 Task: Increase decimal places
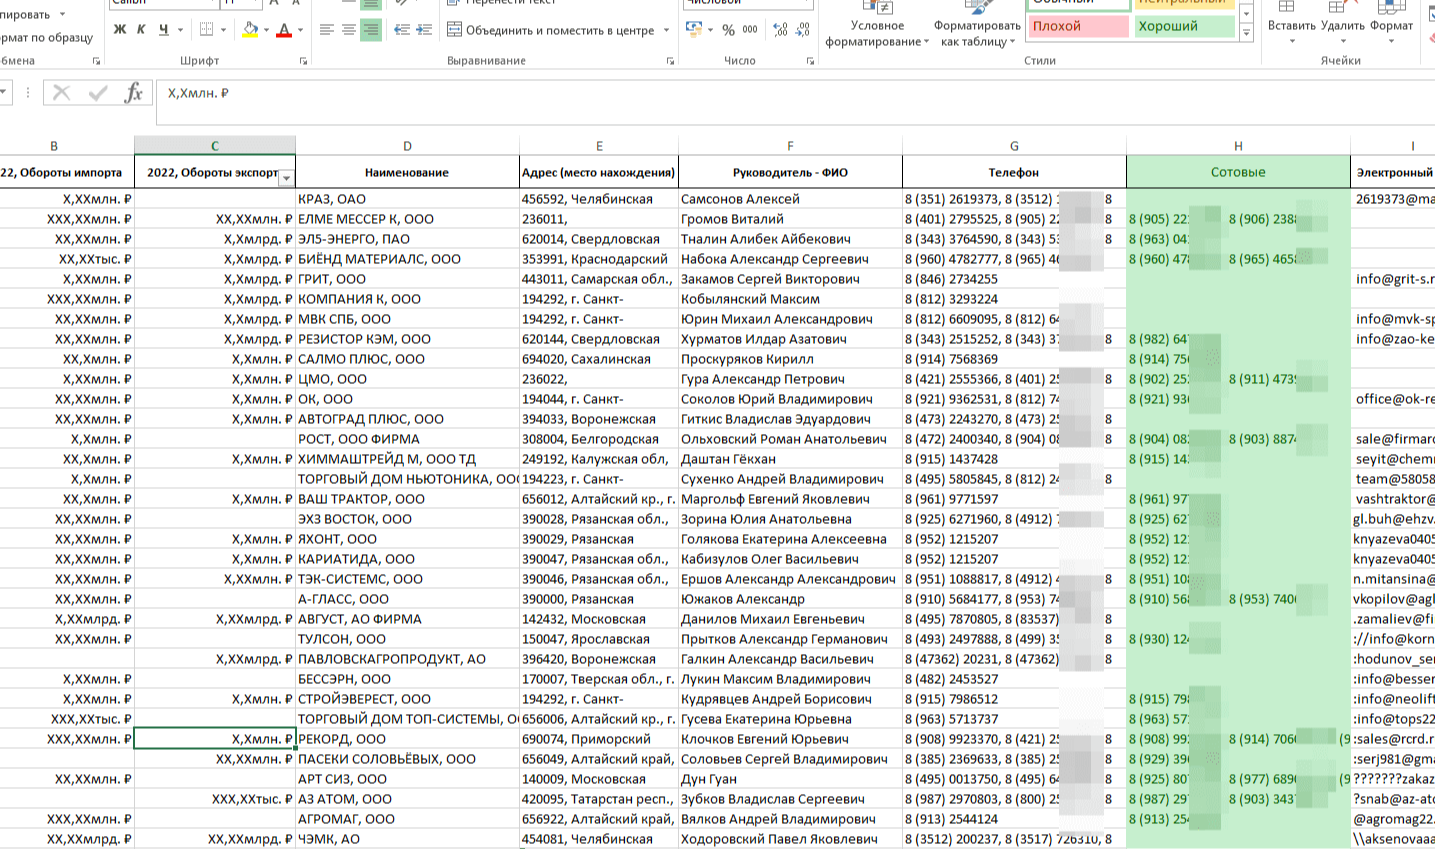tap(780, 30)
